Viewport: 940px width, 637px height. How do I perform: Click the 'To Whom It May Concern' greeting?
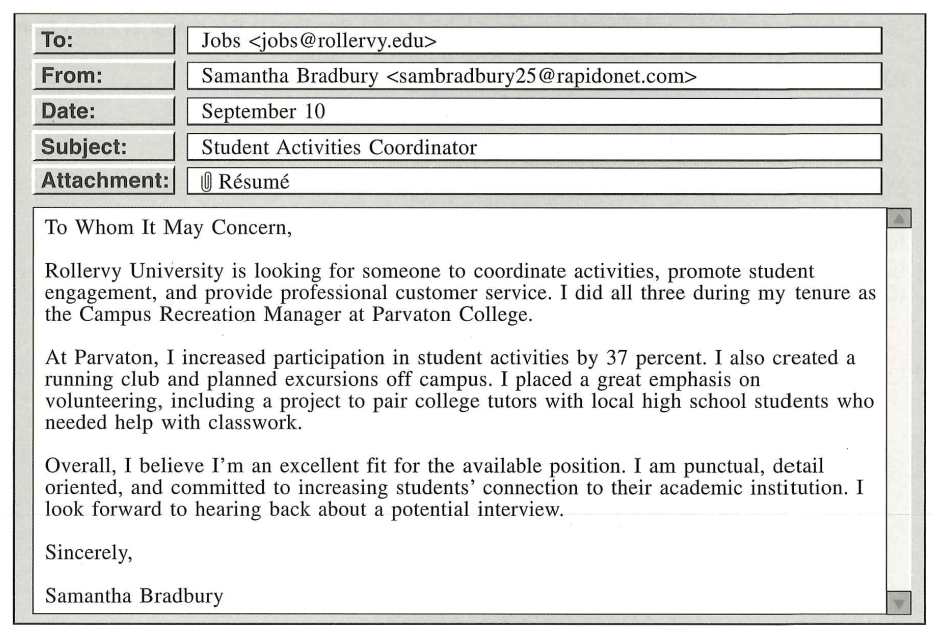tap(168, 228)
